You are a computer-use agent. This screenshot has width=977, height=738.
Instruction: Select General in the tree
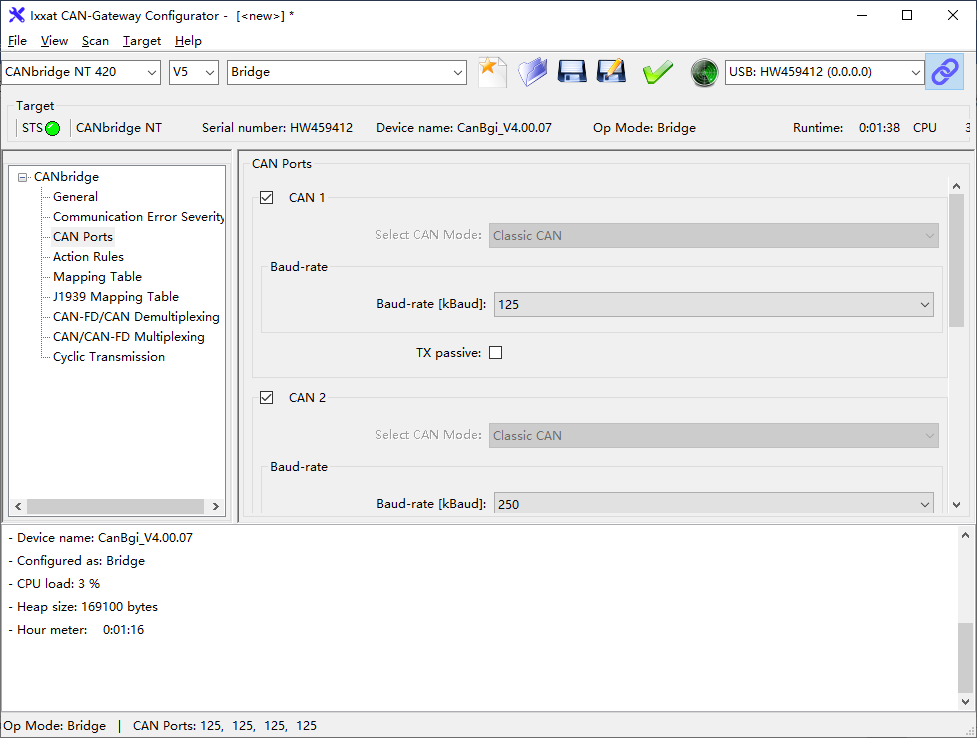(x=75, y=197)
